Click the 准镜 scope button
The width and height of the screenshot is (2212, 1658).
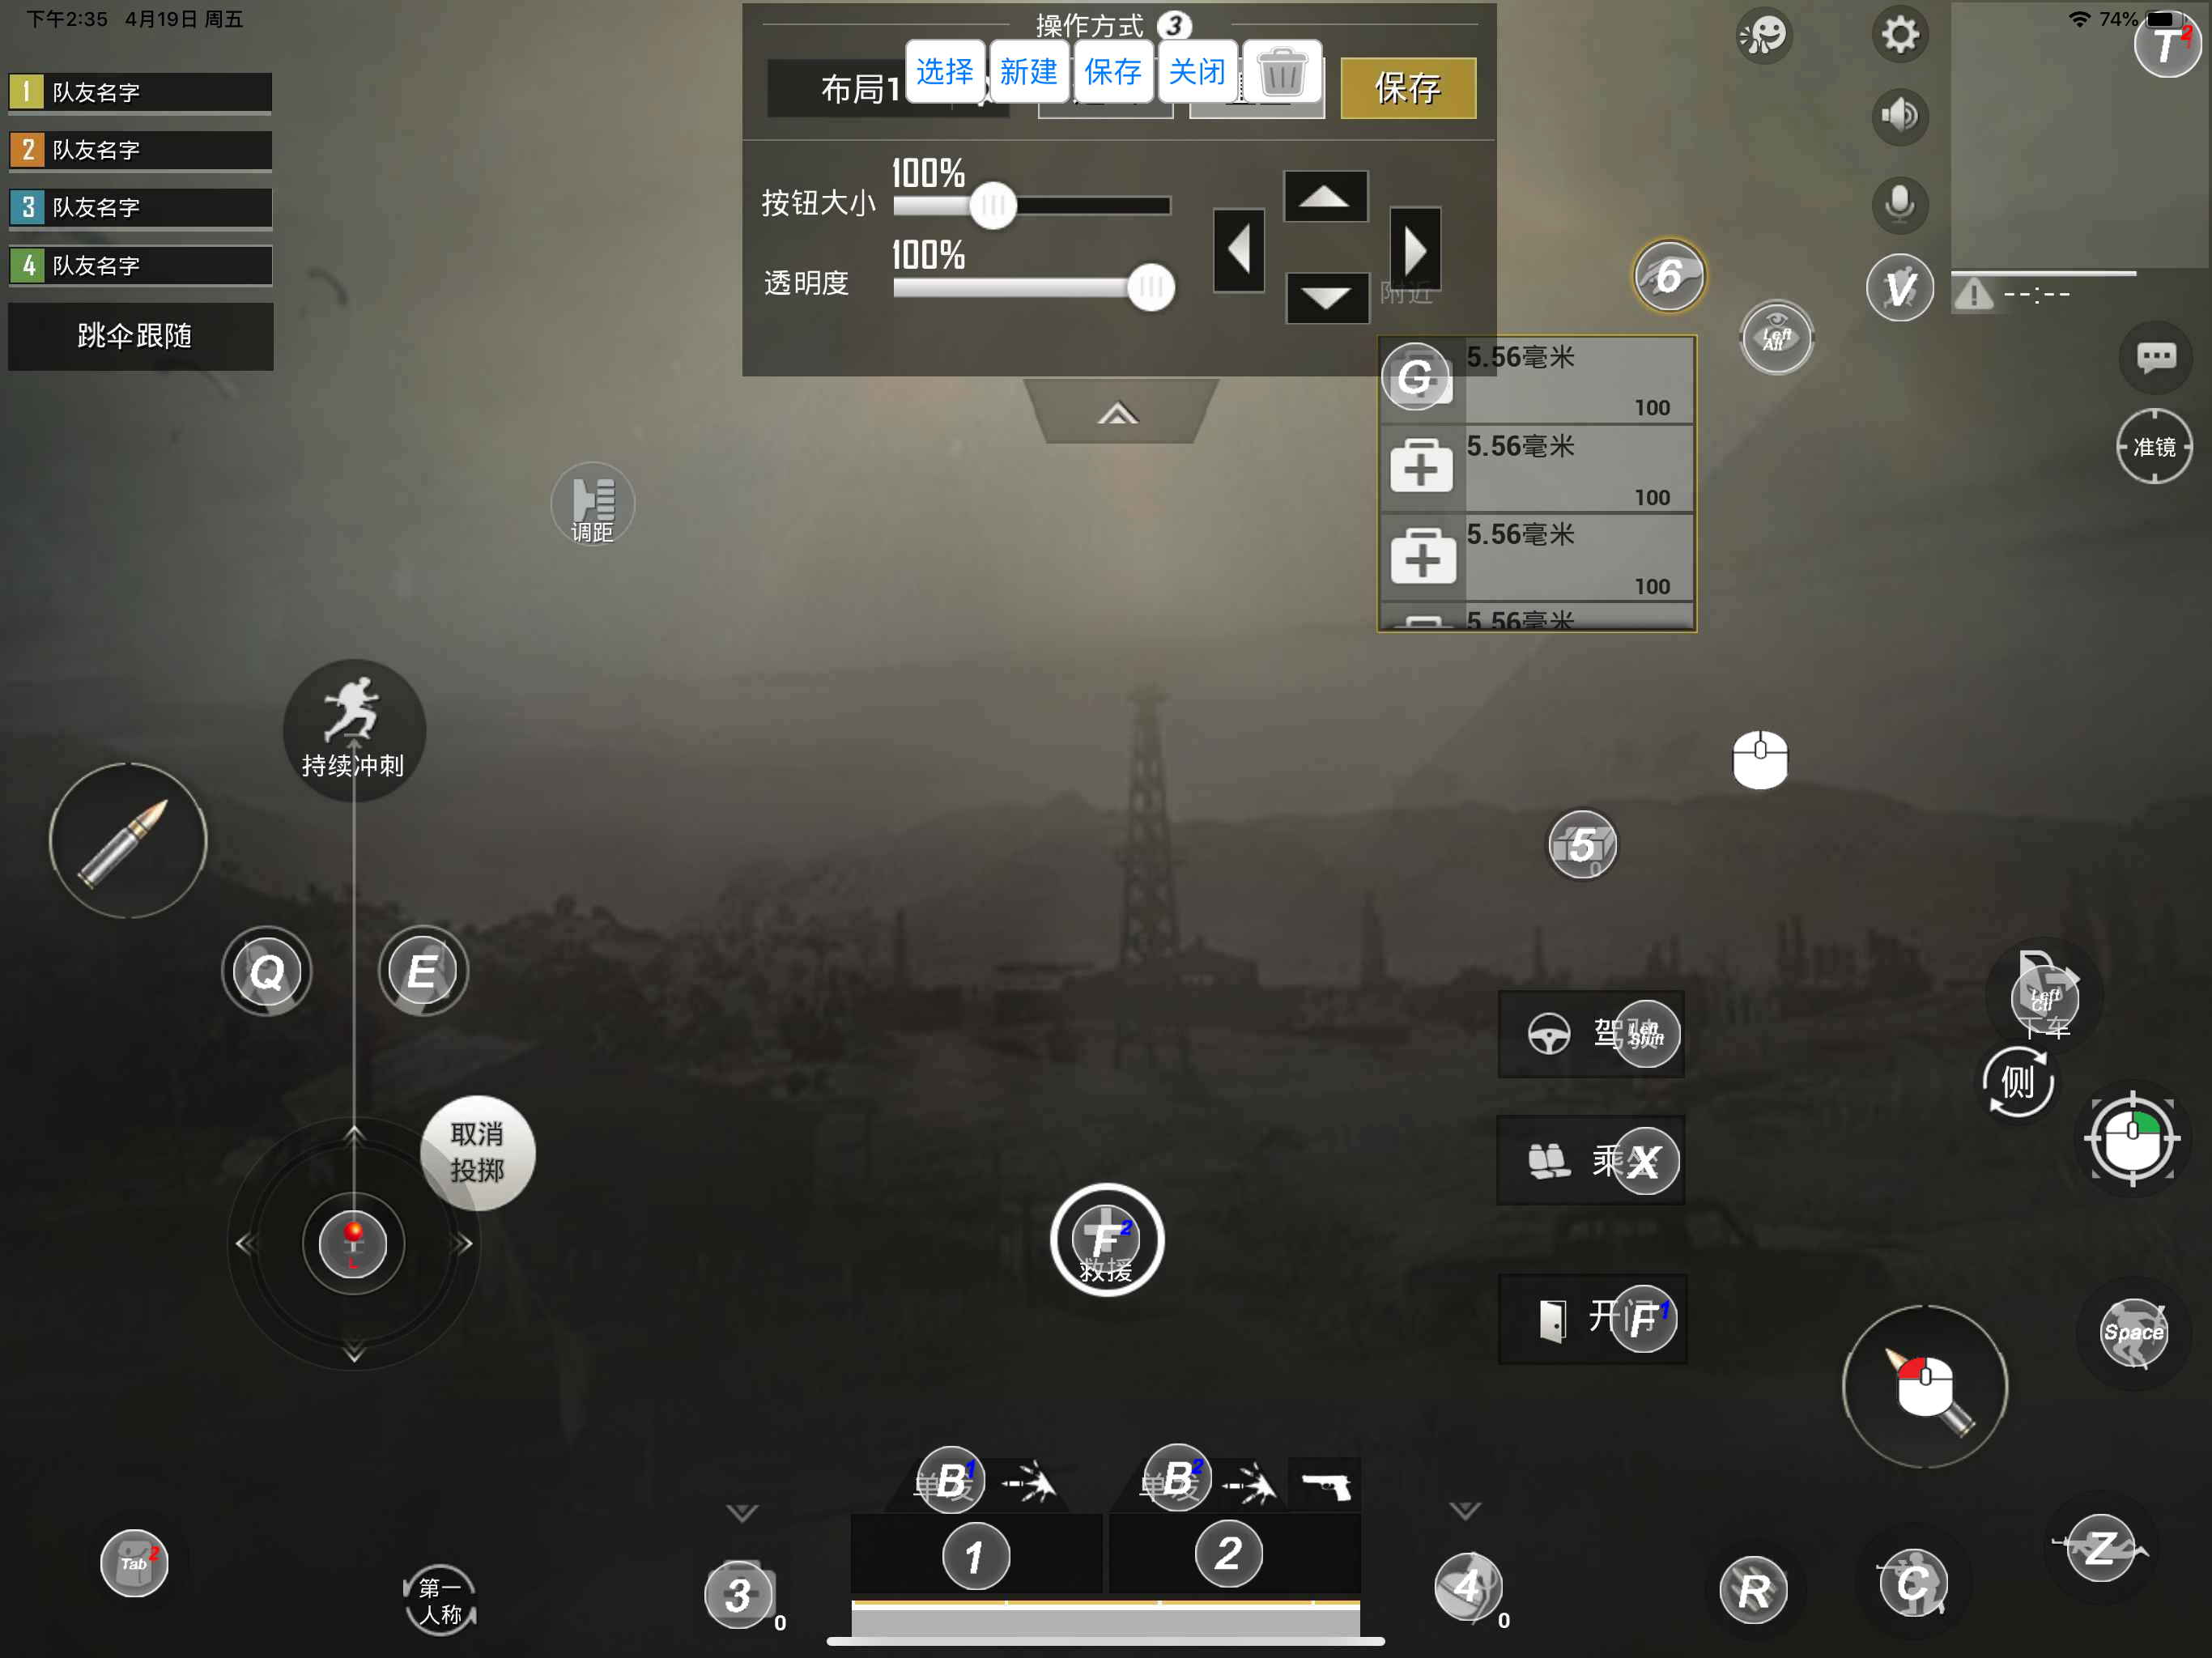click(2153, 447)
